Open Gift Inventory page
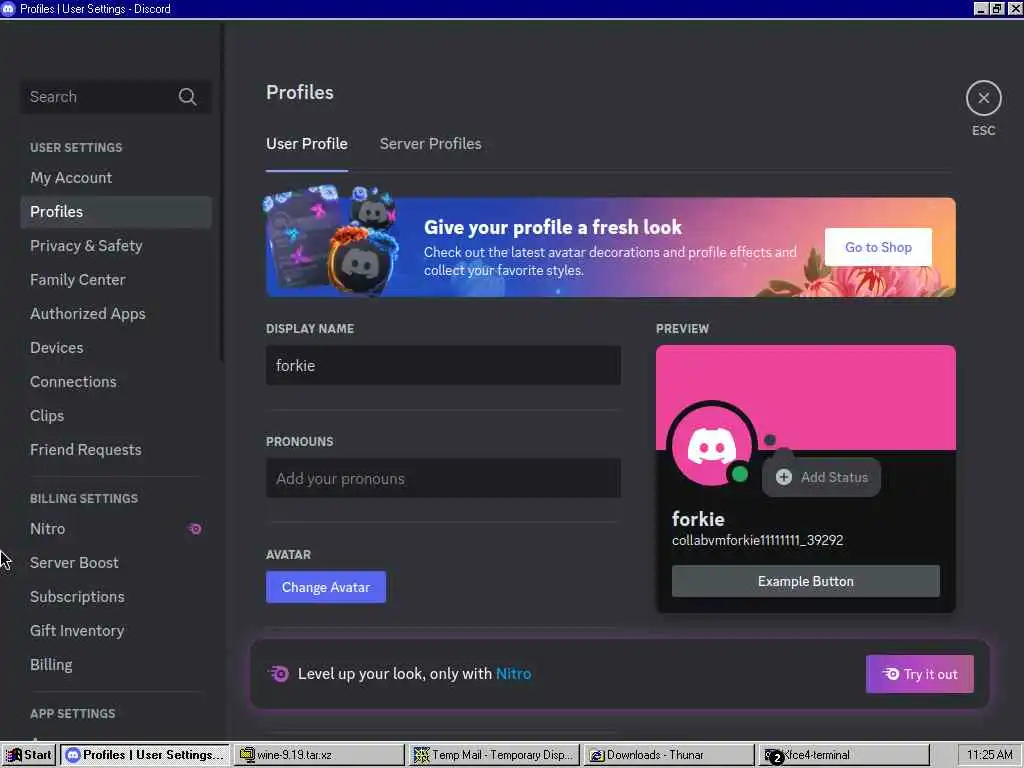The width and height of the screenshot is (1024, 768). [x=116, y=630]
